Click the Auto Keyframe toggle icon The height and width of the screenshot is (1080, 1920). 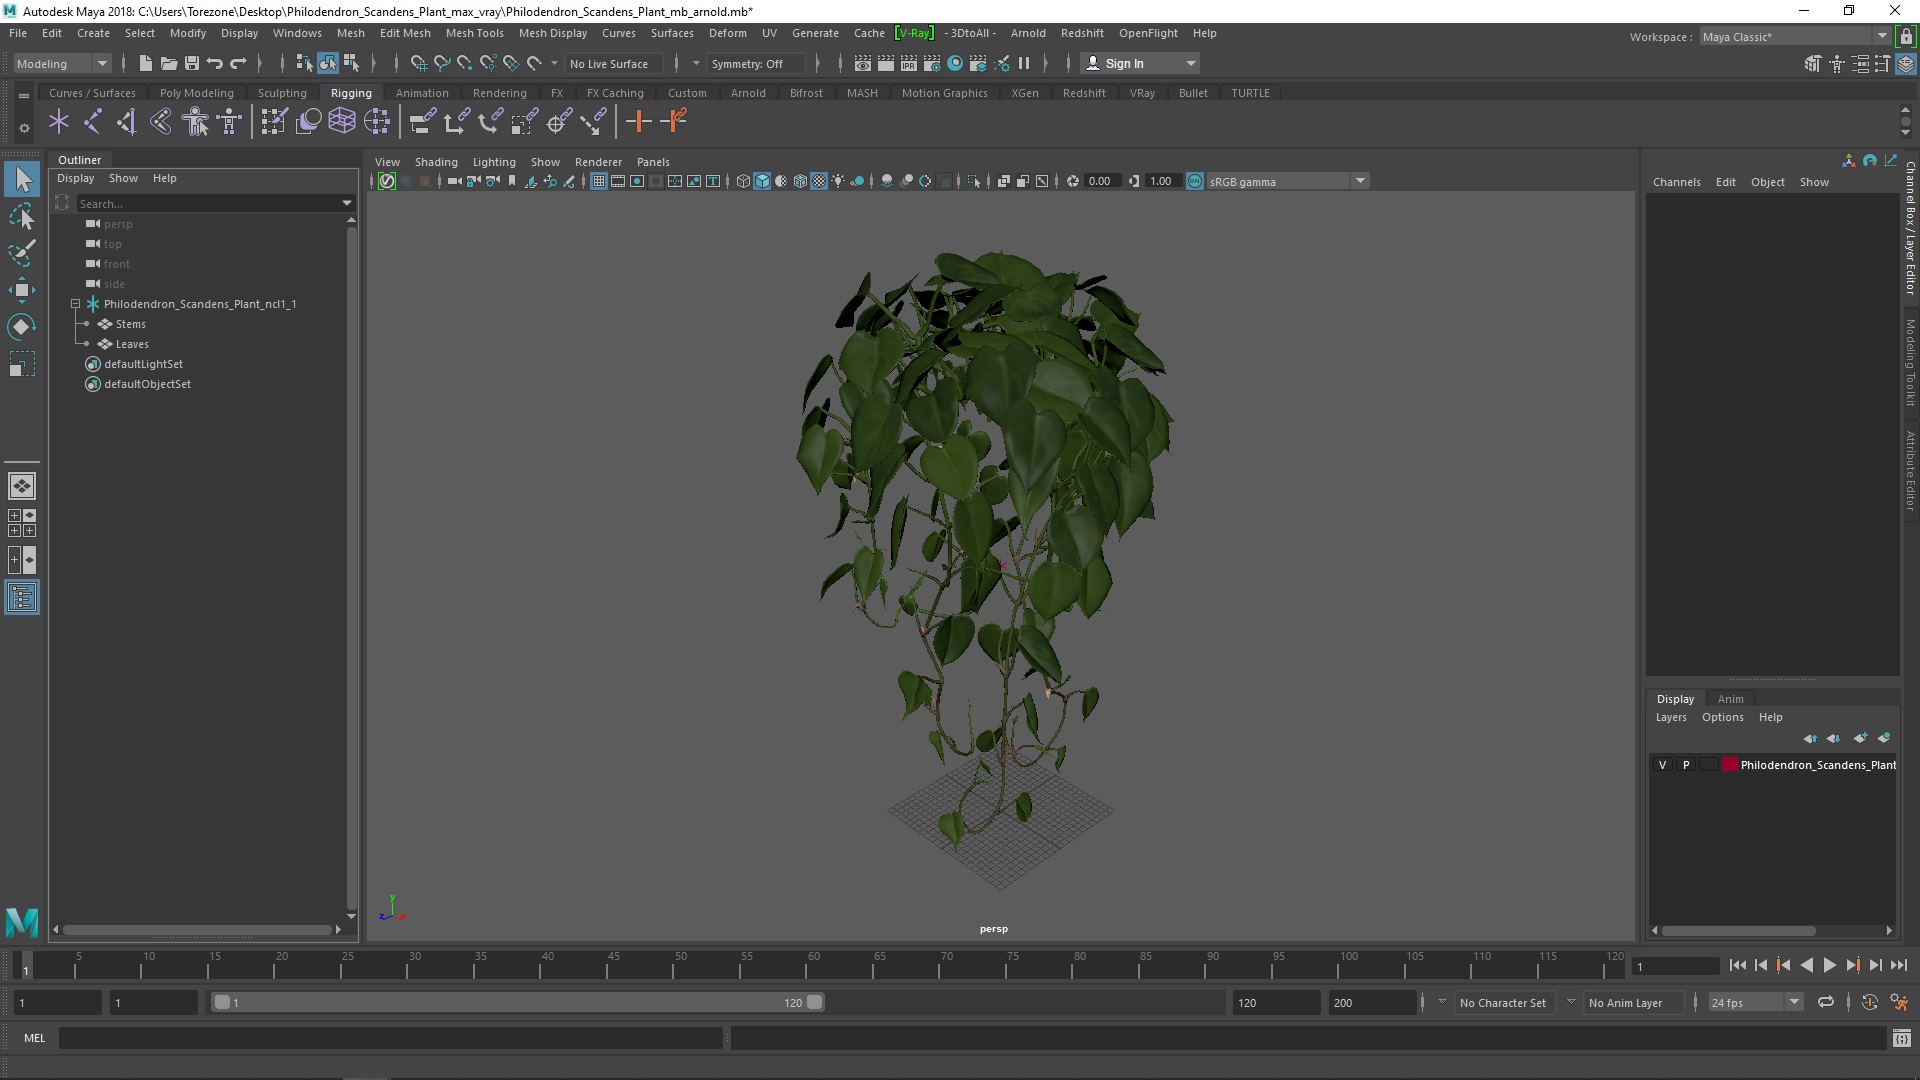point(1869,1002)
